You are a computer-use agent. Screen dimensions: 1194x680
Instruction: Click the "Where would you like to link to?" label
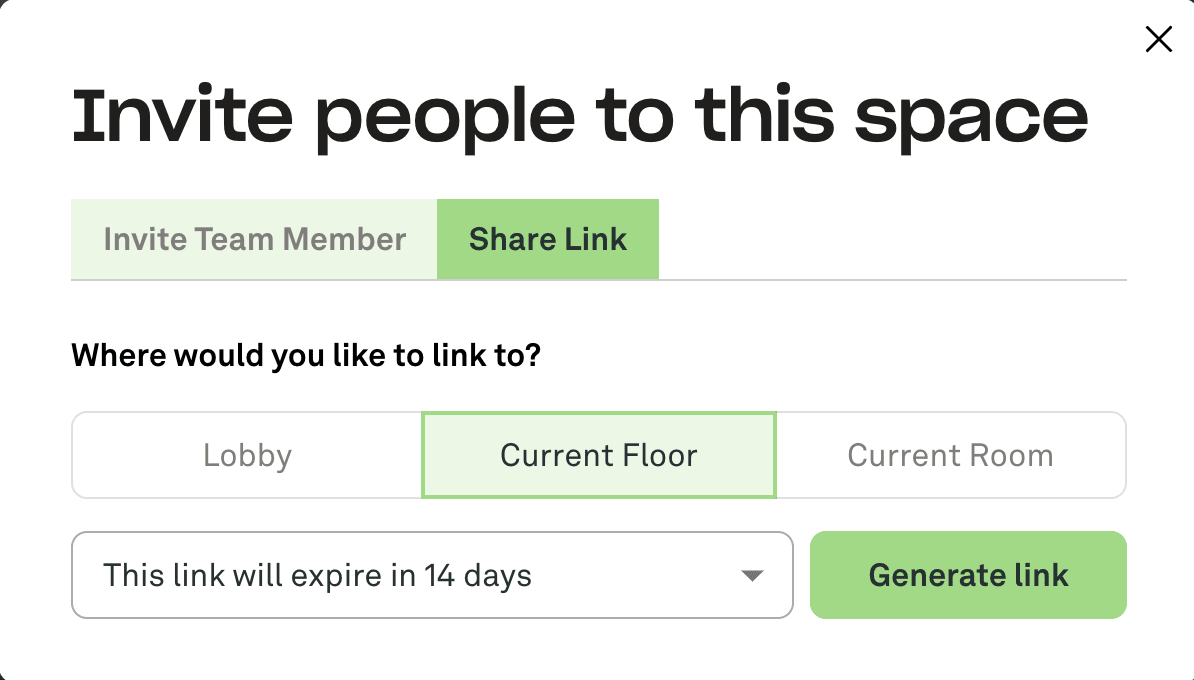point(306,355)
